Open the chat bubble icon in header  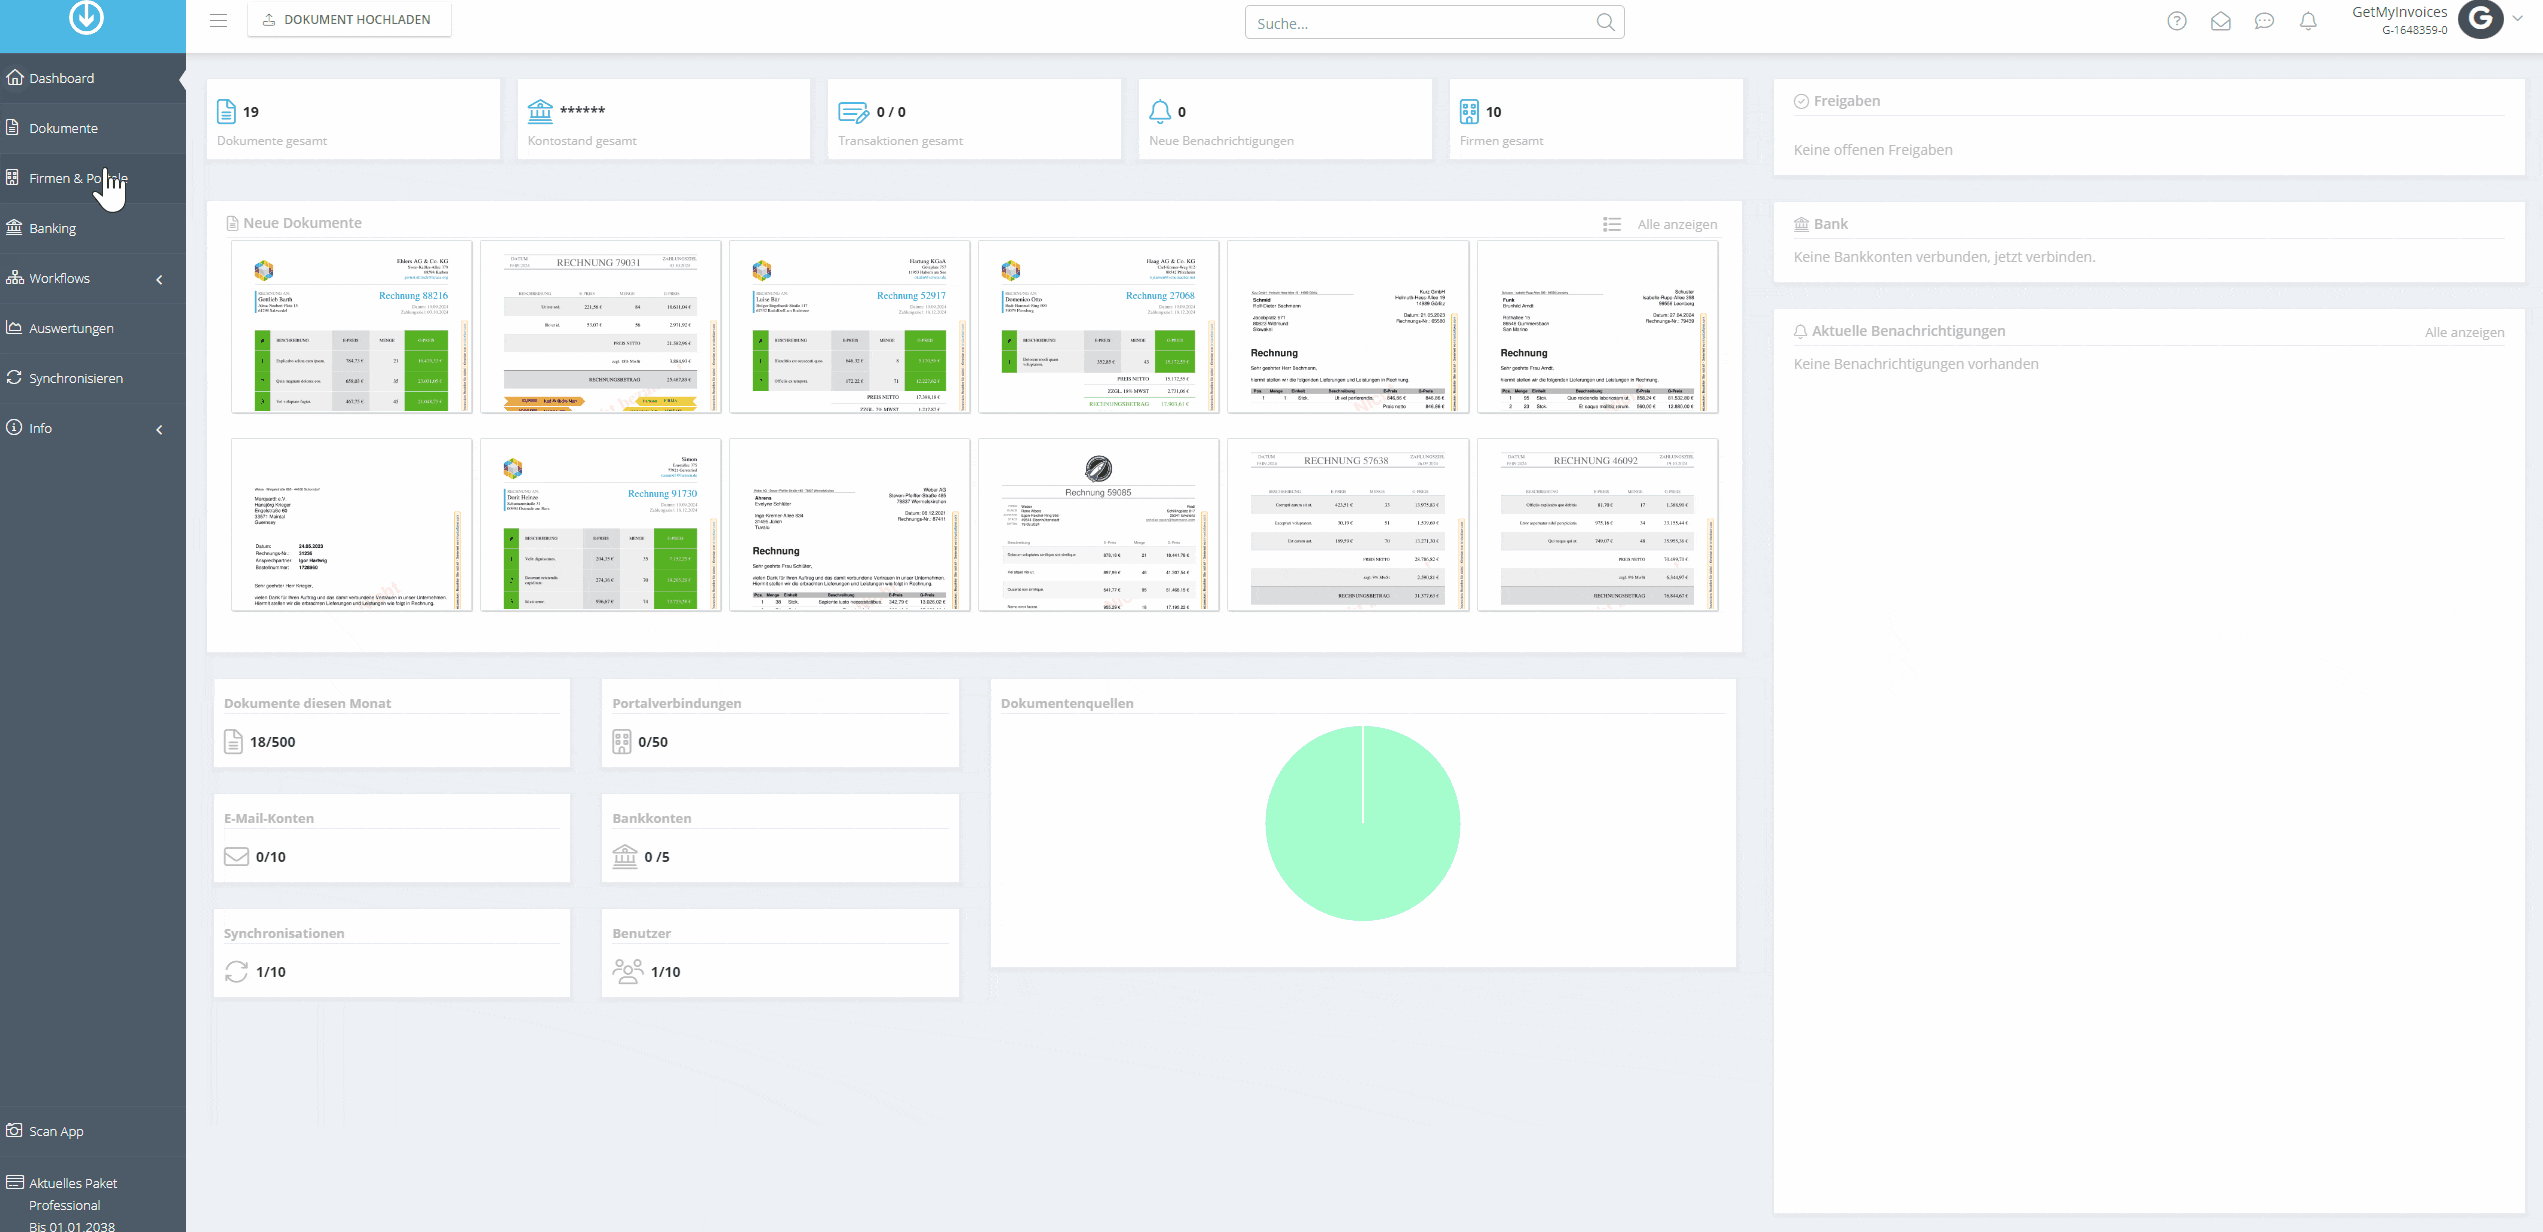(2265, 21)
